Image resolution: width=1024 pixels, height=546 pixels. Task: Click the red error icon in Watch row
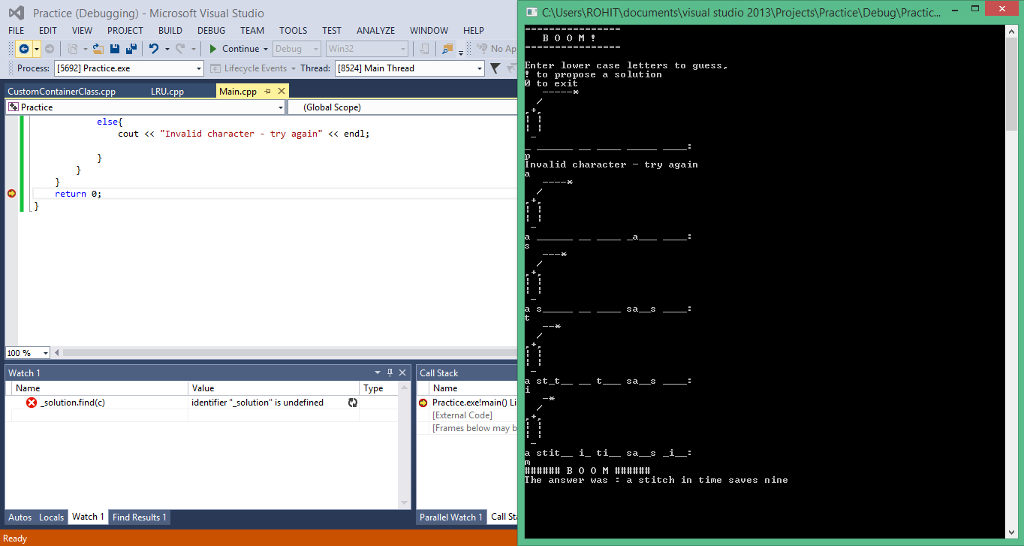pos(31,402)
